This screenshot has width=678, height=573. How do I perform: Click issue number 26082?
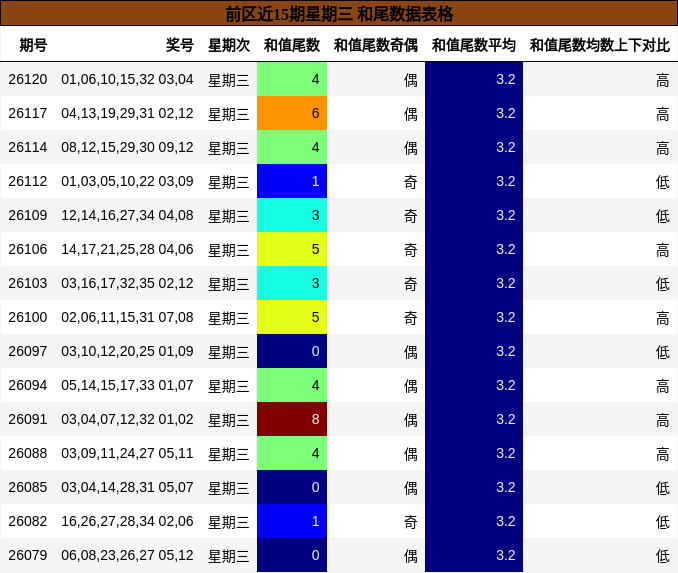28,521
